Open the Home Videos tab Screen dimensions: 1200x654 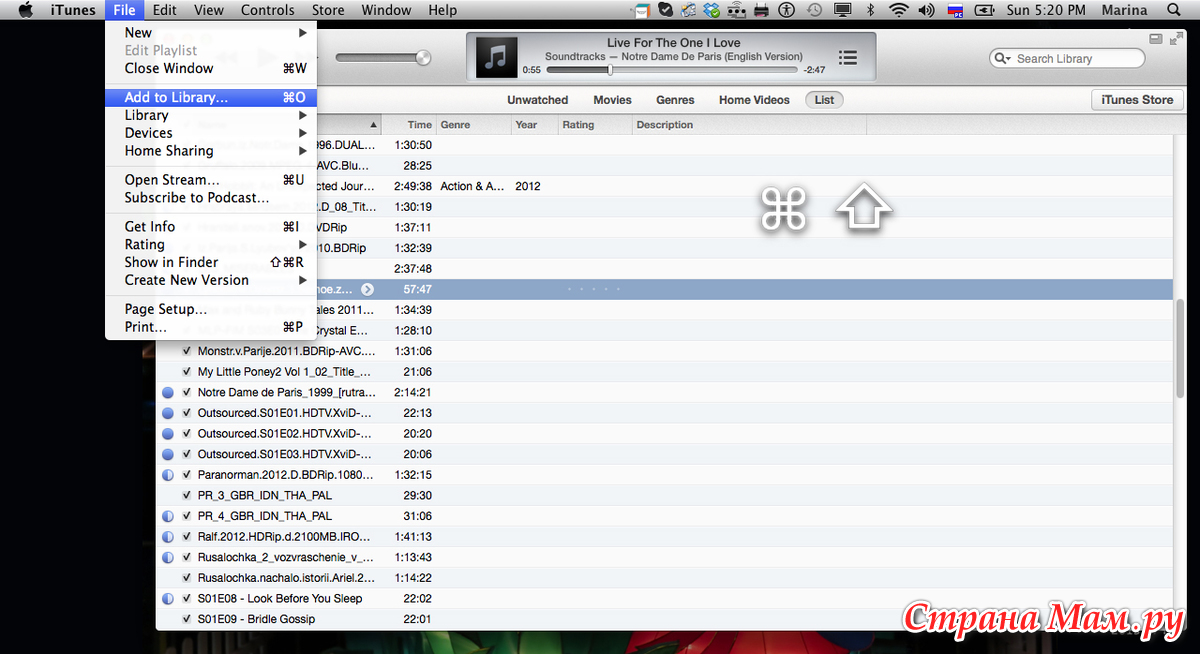pos(754,100)
